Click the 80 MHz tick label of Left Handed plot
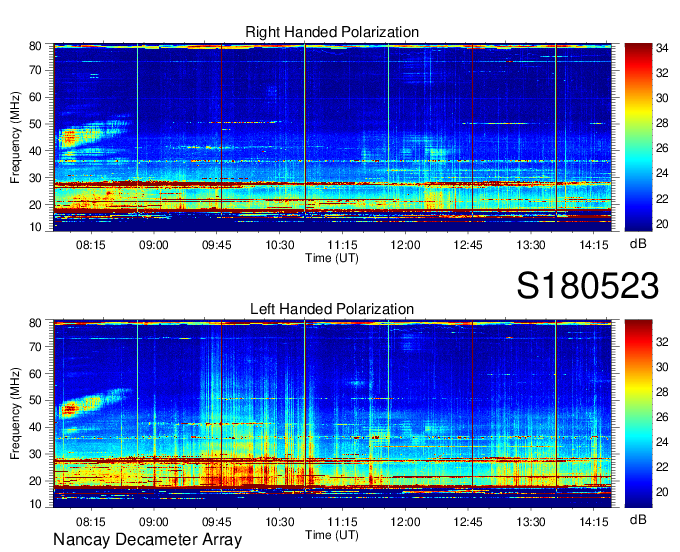The height and width of the screenshot is (552, 680). (x=35, y=323)
